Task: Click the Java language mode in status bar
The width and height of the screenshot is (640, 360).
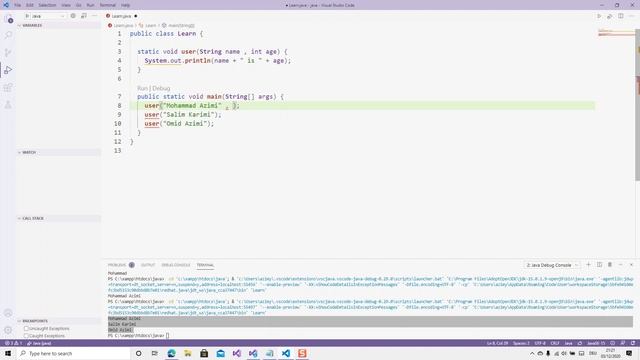Action: pos(569,343)
